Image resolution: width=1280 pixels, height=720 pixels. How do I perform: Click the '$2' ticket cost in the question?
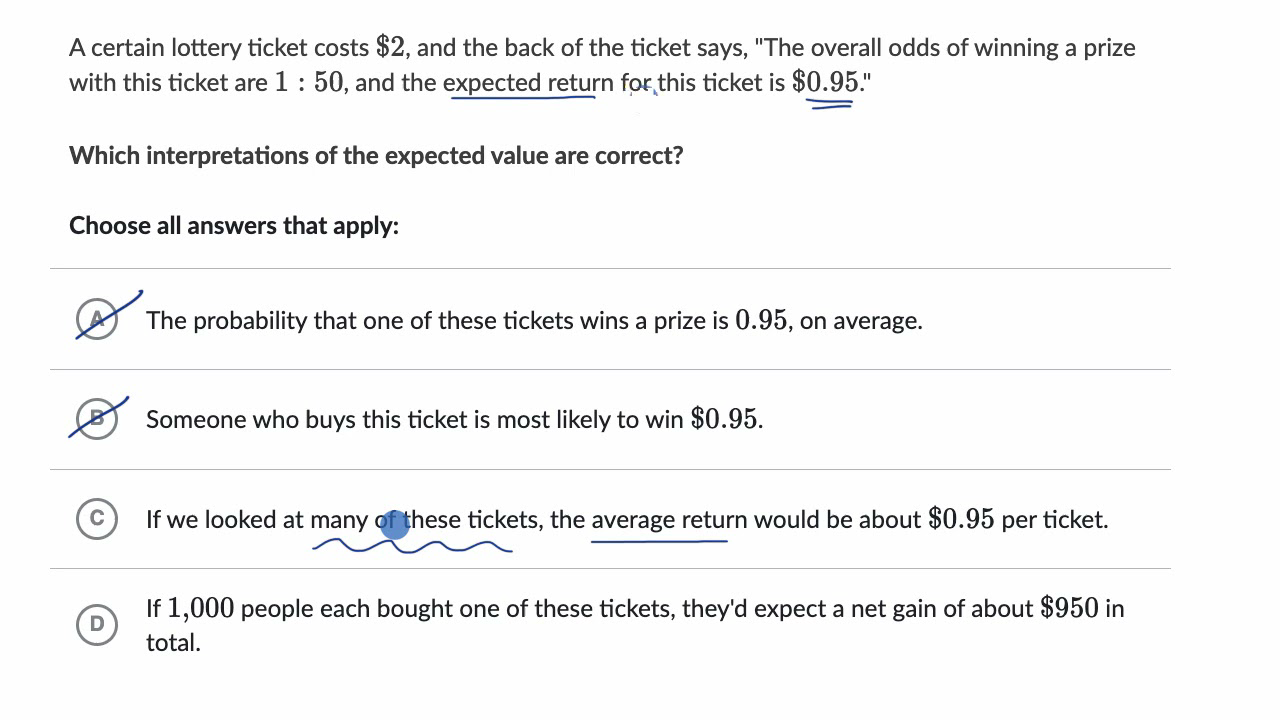point(390,47)
